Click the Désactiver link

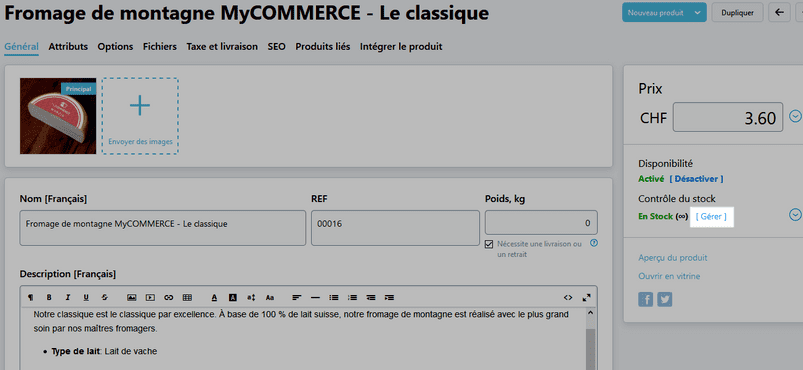click(696, 179)
